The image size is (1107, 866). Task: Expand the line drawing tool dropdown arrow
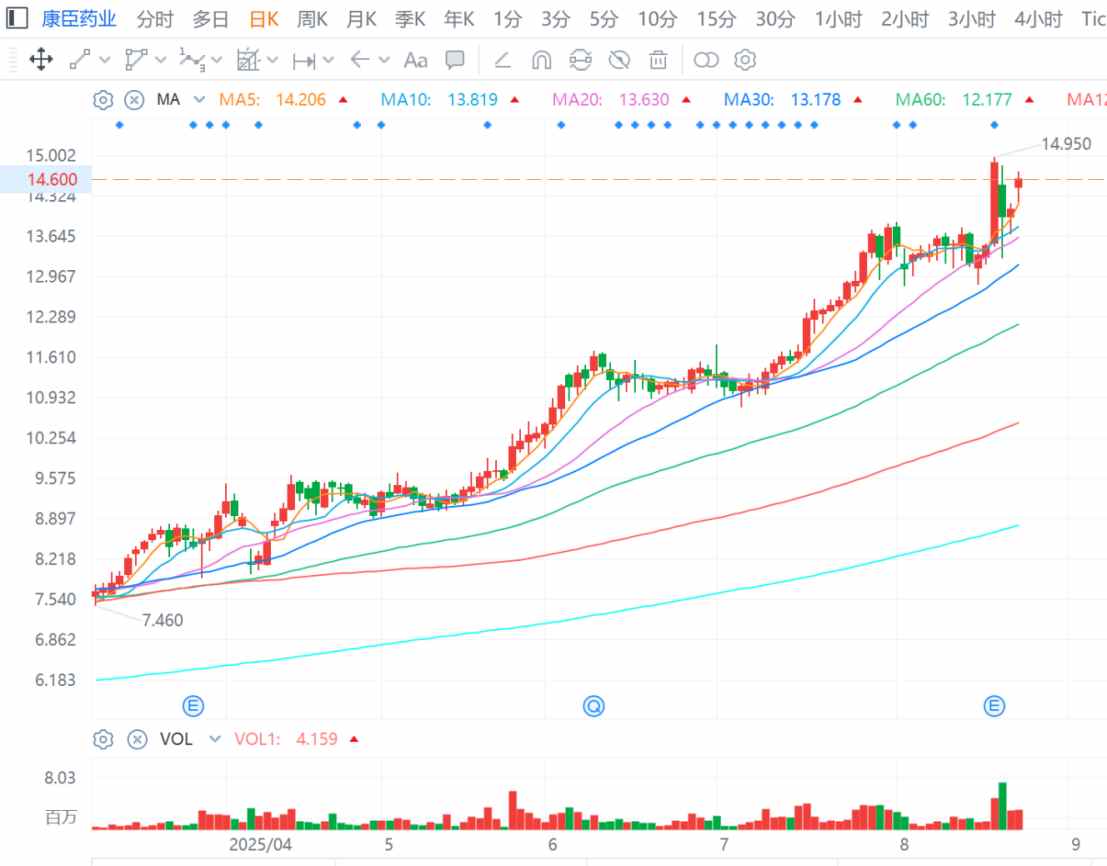click(x=105, y=61)
